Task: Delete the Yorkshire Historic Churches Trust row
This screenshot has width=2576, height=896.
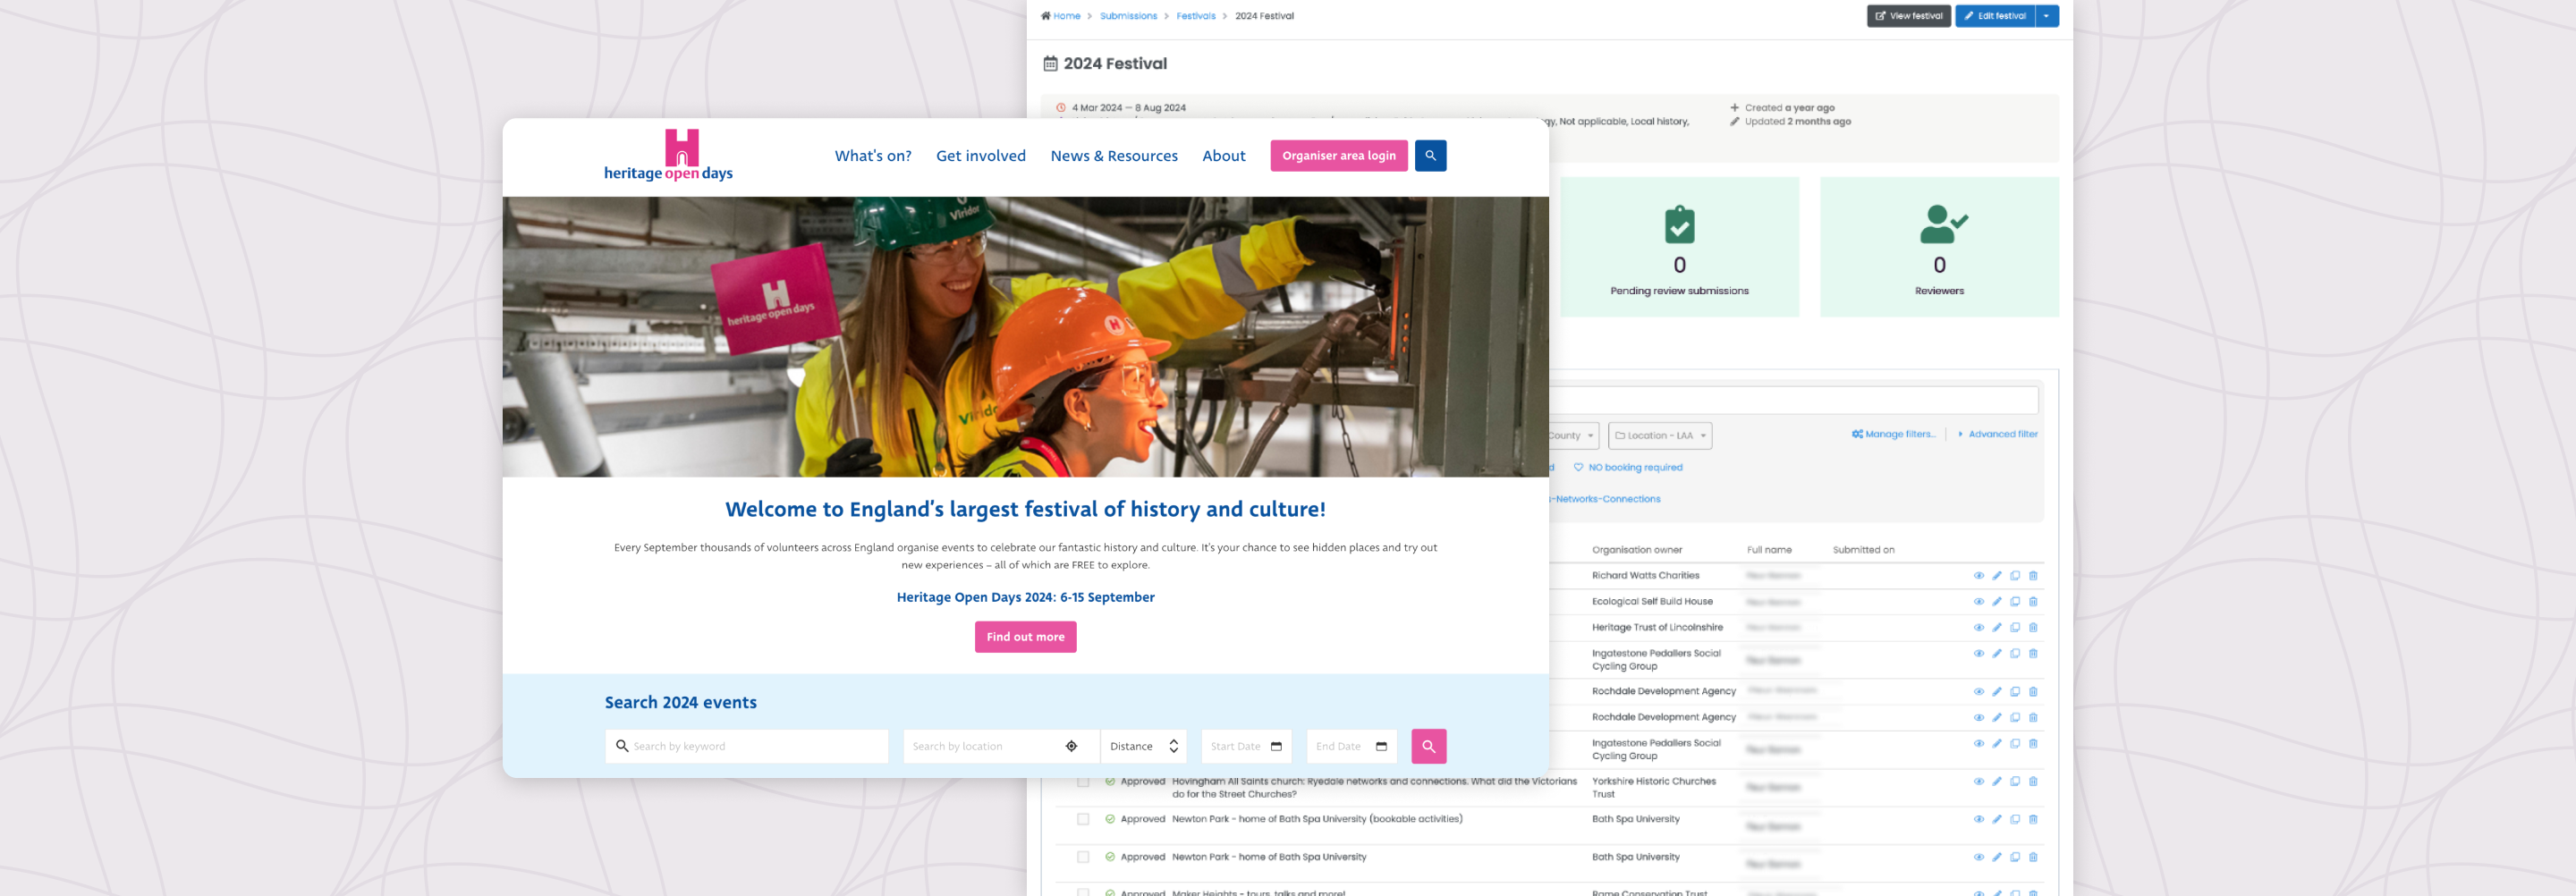Action: pos(2032,782)
